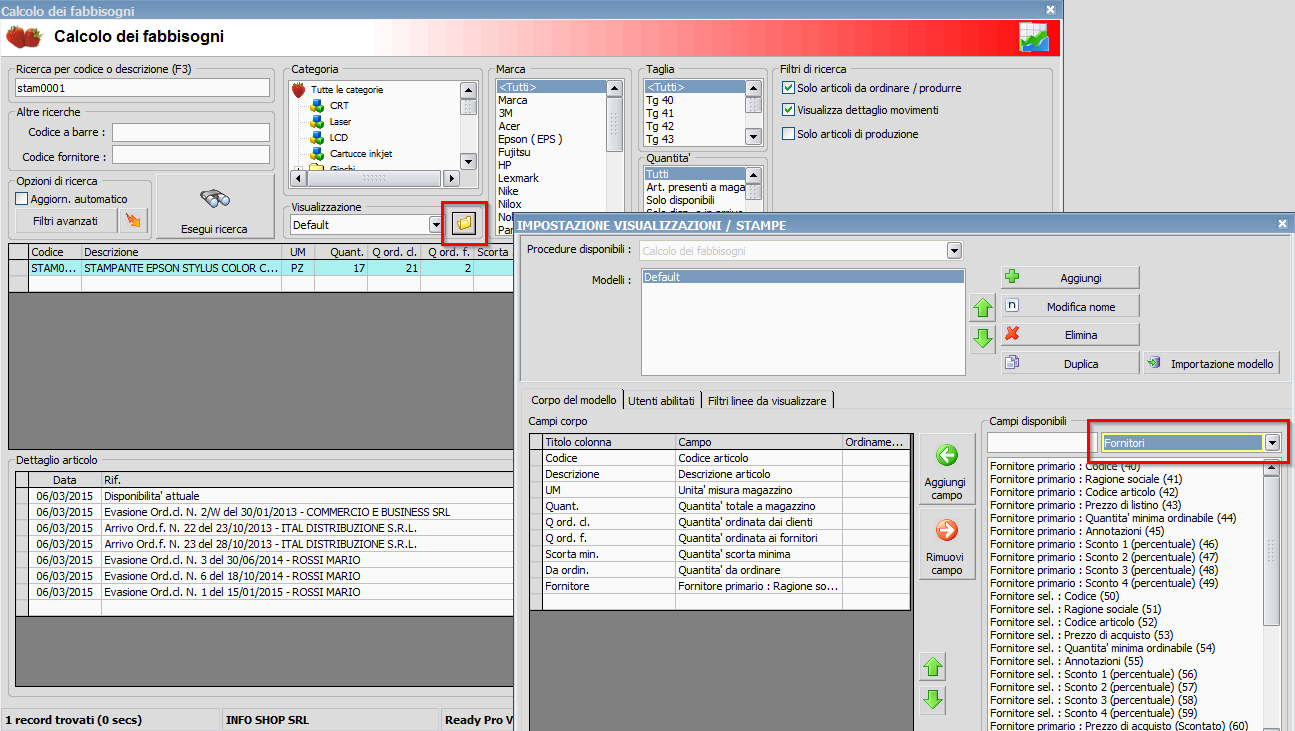
Task: Click the Laser category icon
Action: pyautogui.click(x=317, y=122)
